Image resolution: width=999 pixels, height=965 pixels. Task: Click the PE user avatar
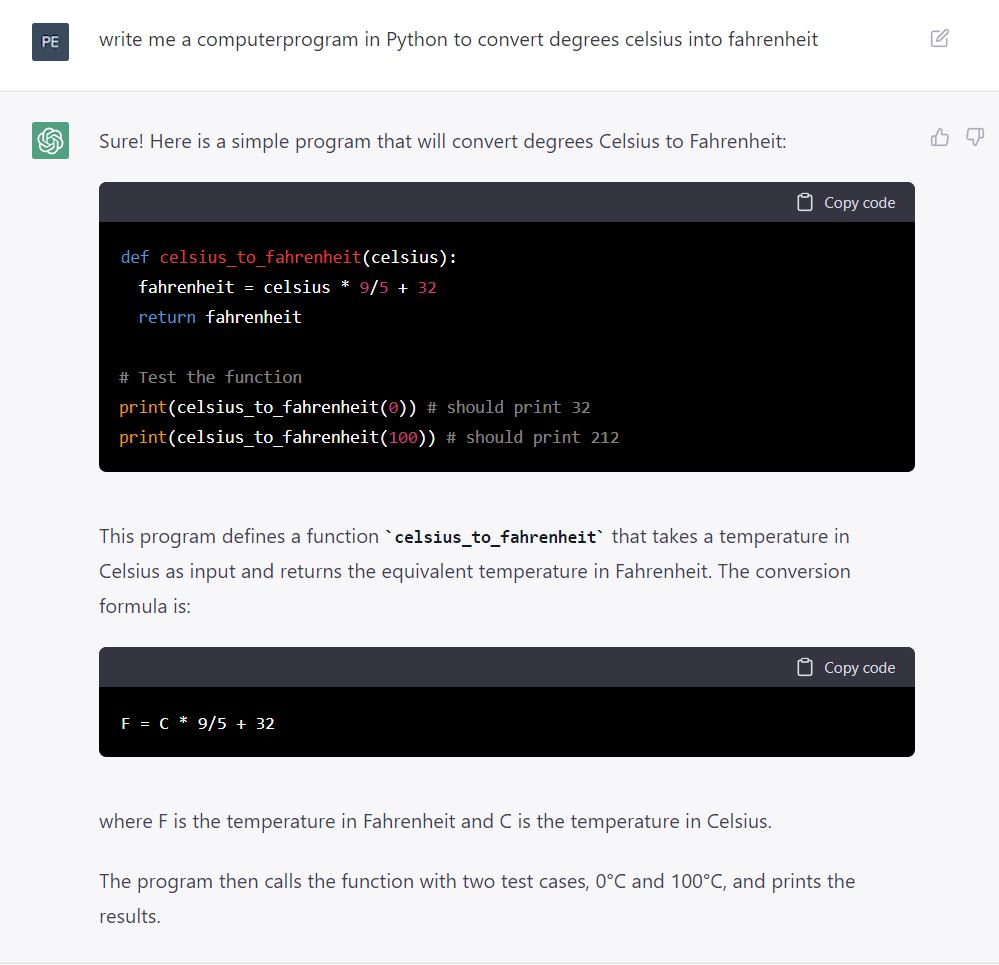[50, 42]
